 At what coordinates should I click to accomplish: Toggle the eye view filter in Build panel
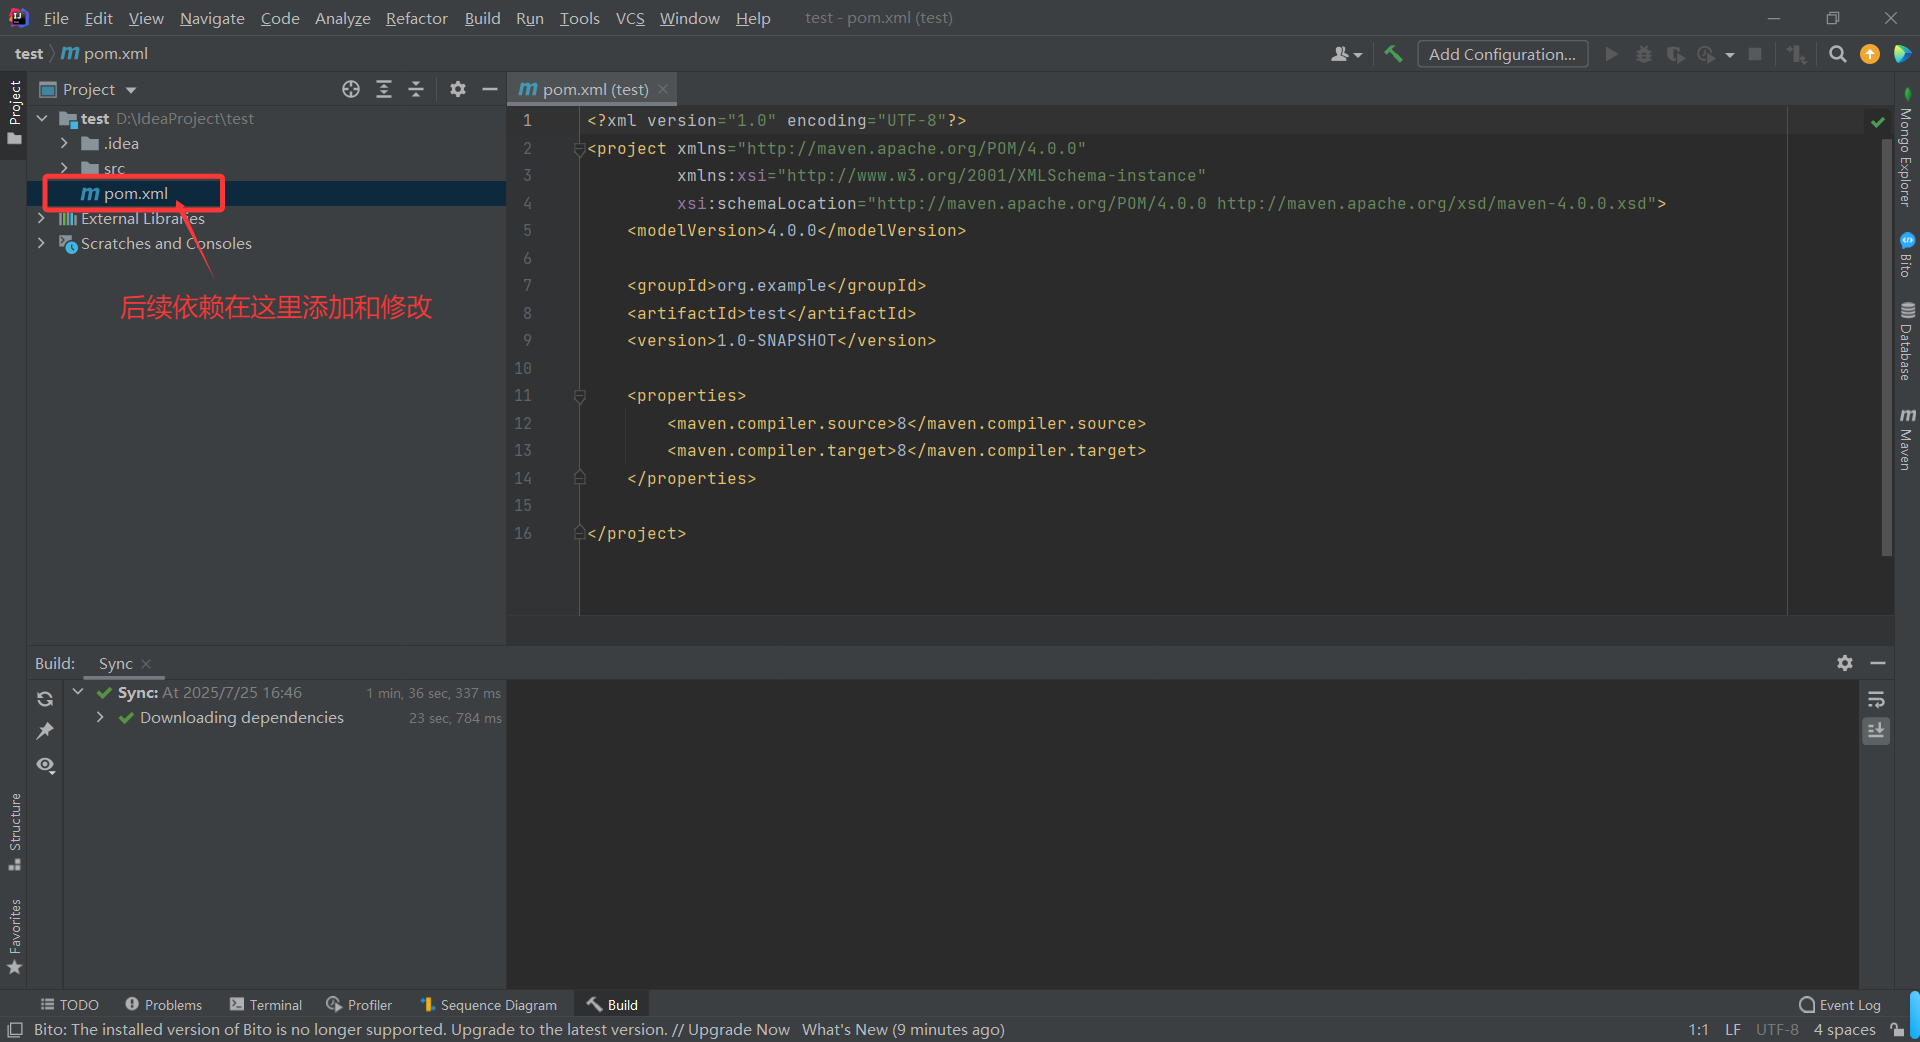(45, 765)
